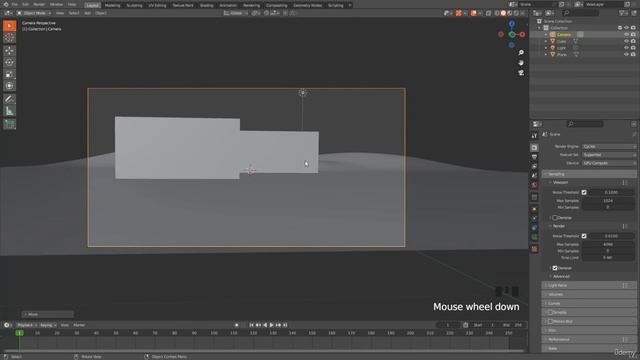Select the Move tool

click(9, 51)
